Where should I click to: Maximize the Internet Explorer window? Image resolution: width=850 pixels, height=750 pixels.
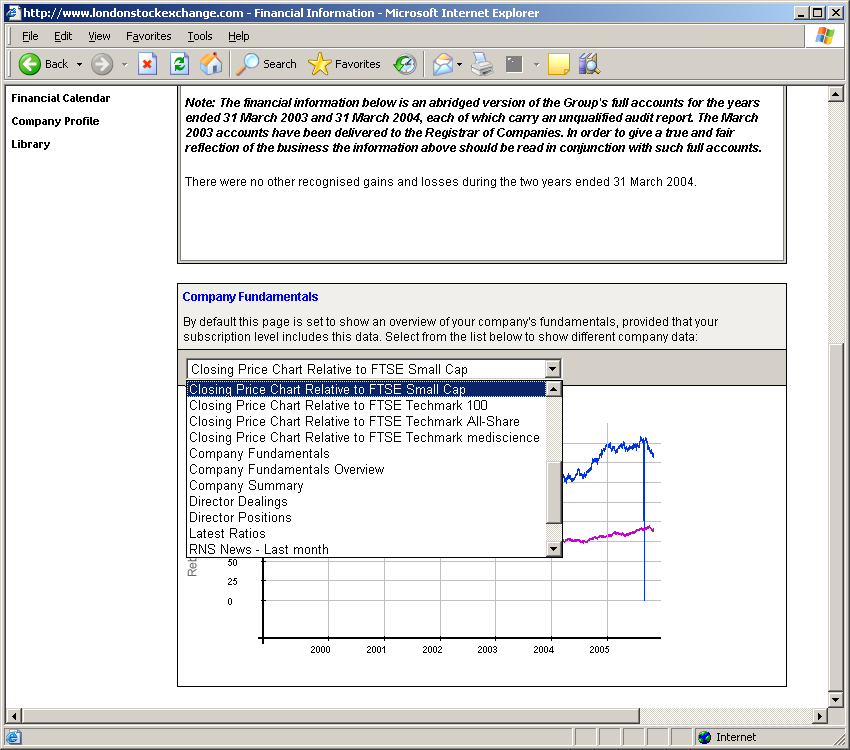pyautogui.click(x=817, y=12)
